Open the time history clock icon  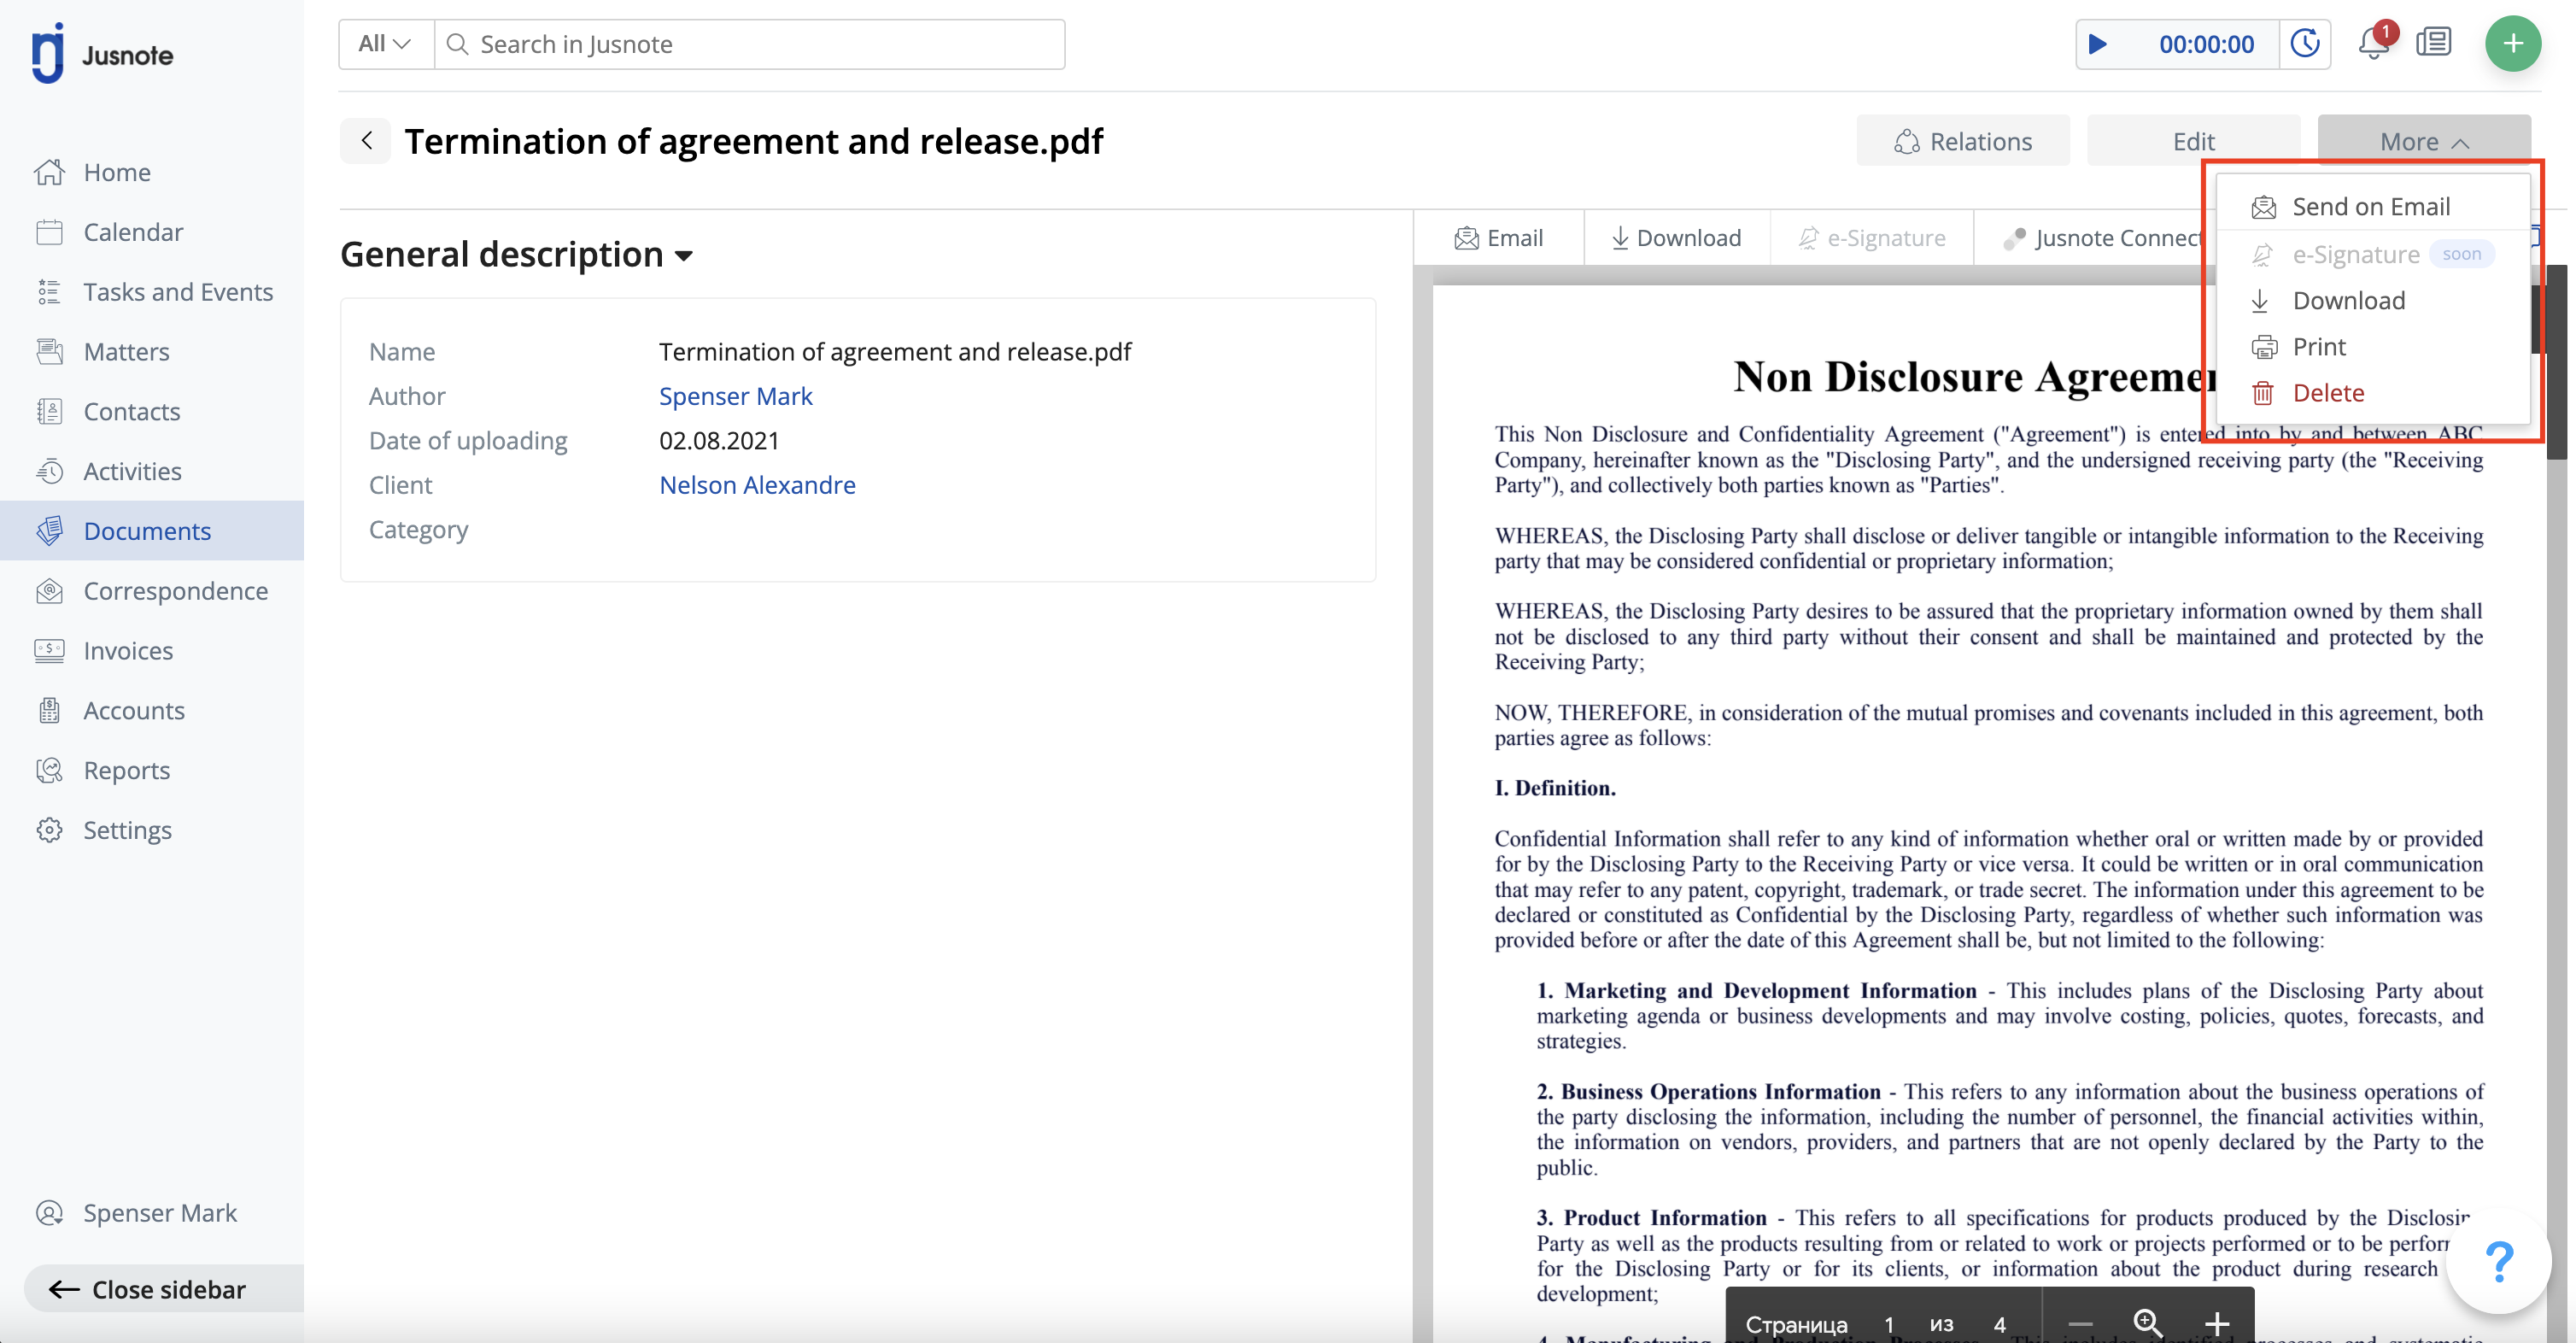pyautogui.click(x=2305, y=44)
